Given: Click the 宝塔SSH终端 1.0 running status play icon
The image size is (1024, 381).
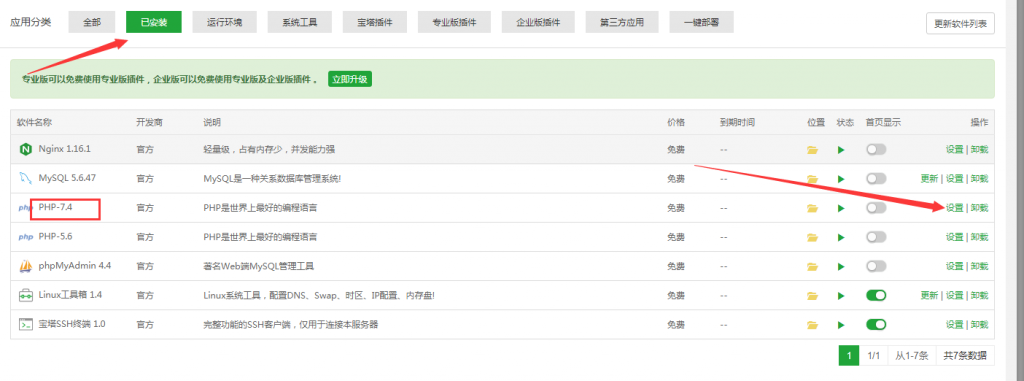Looking at the screenshot, I should click(841, 324).
